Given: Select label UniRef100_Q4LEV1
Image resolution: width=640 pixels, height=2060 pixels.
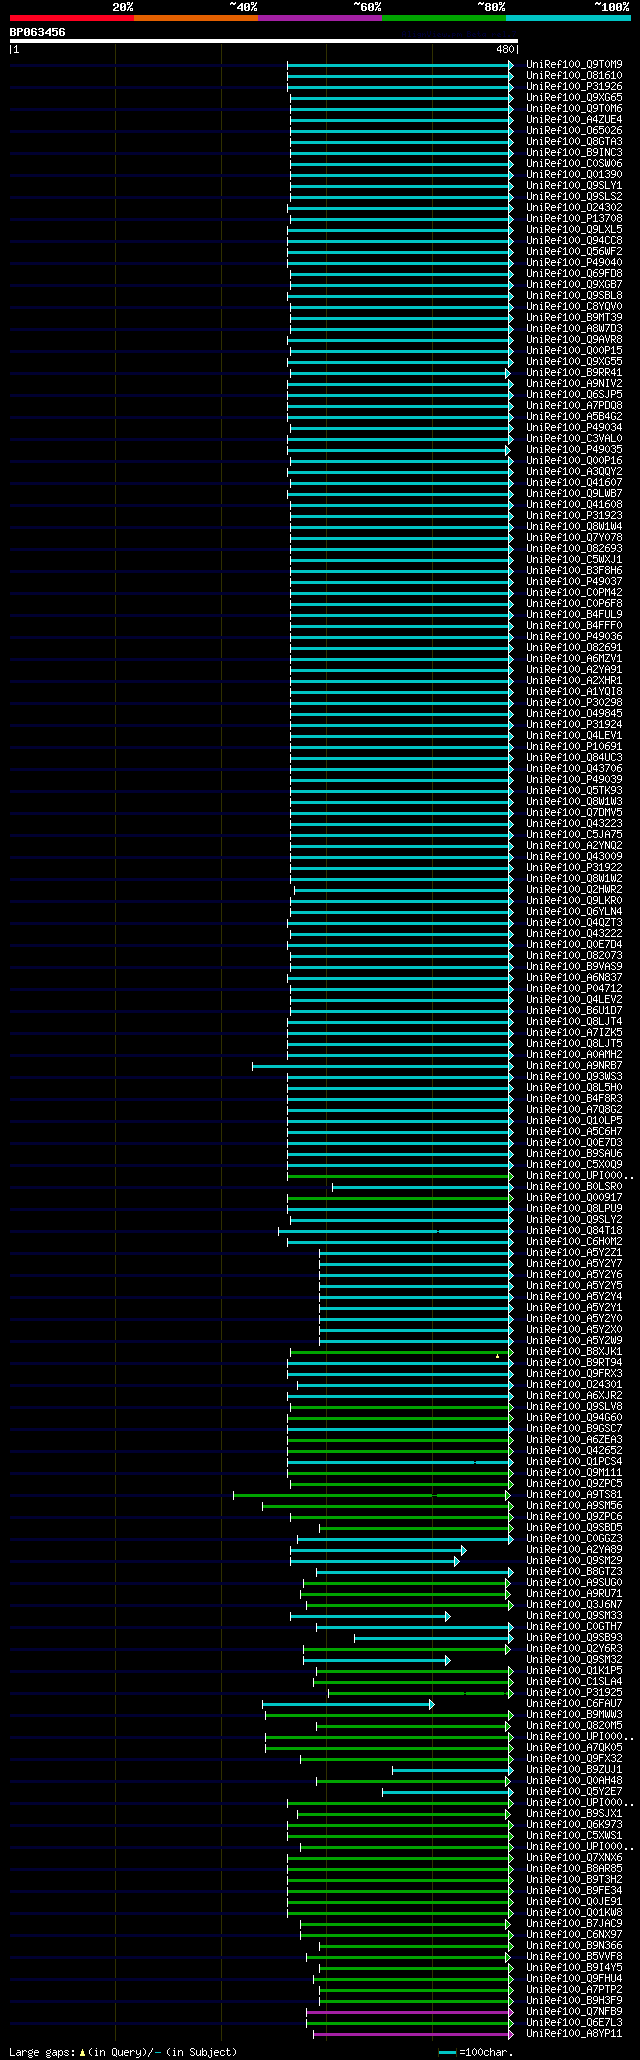Looking at the screenshot, I should (x=574, y=736).
